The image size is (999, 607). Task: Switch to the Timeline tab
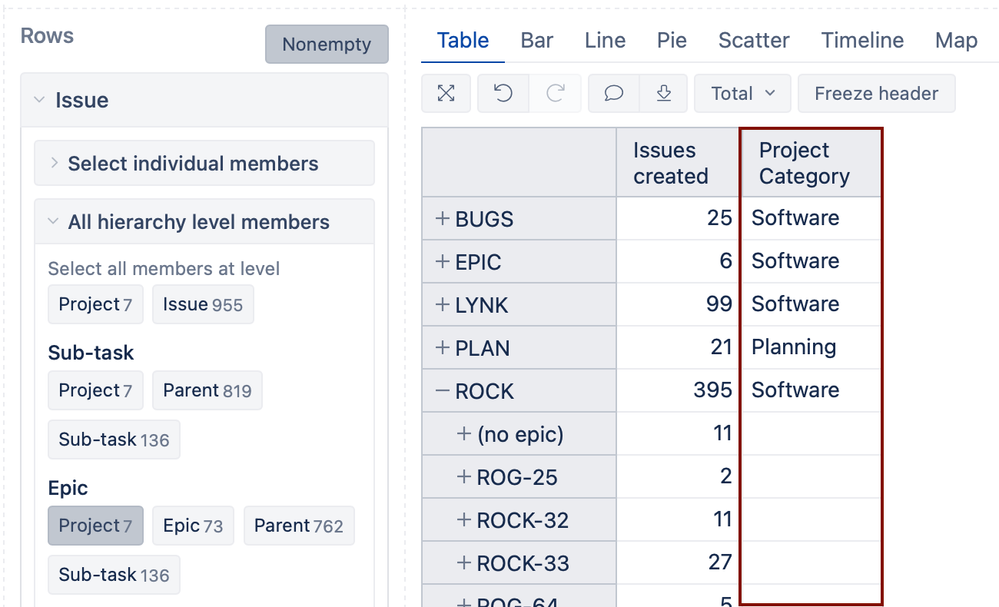click(861, 41)
